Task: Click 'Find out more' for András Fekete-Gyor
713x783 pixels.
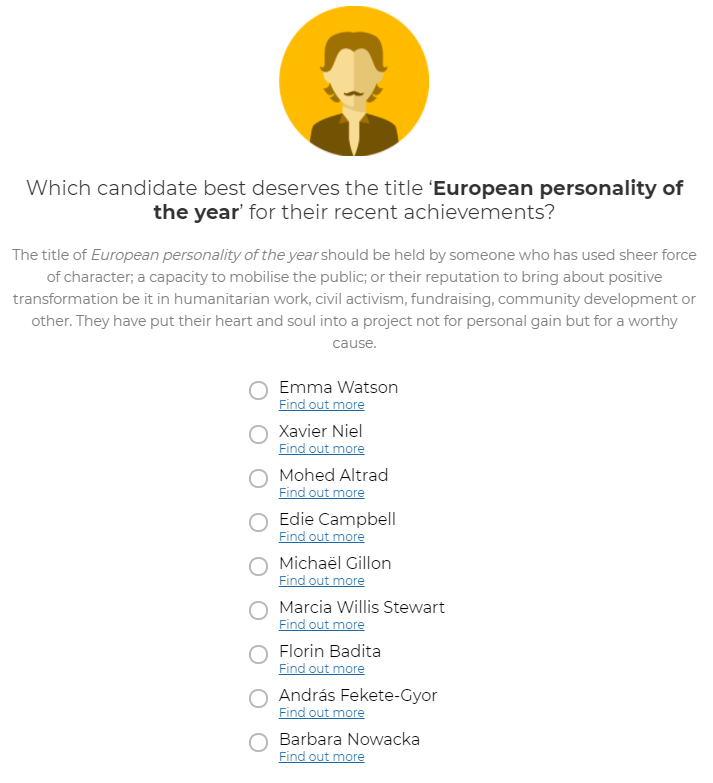Action: coord(321,713)
